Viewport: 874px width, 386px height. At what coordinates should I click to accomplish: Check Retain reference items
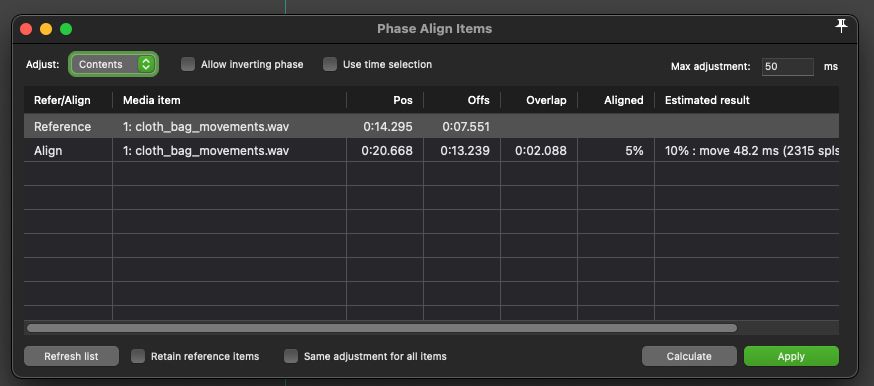[x=138, y=356]
